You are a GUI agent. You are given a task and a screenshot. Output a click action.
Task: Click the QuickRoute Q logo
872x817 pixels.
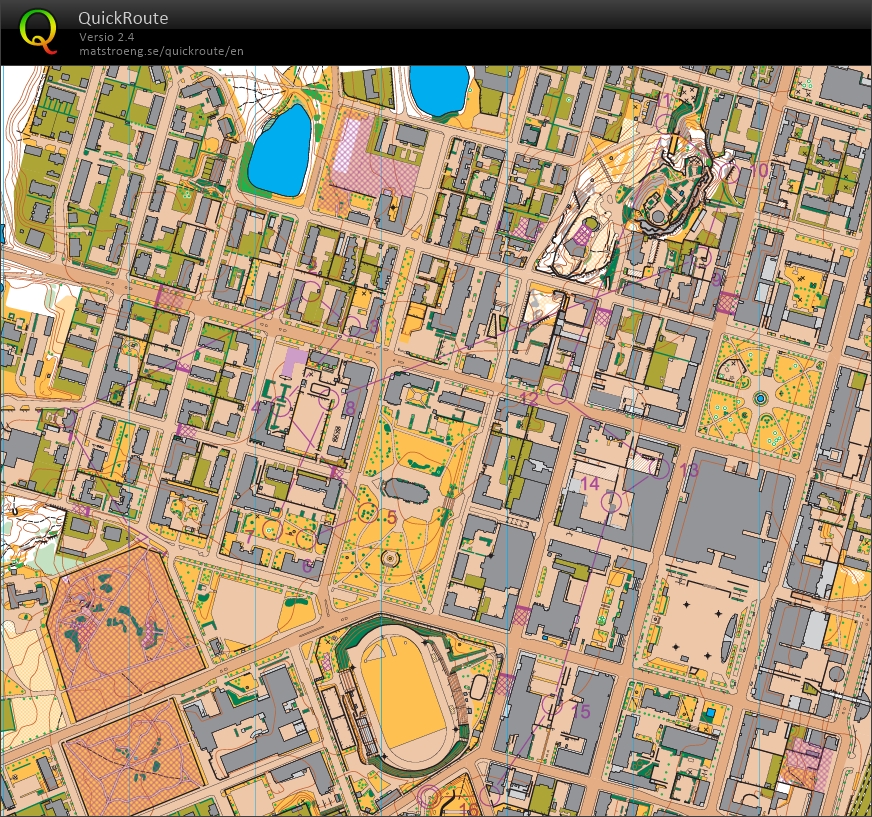tap(38, 32)
